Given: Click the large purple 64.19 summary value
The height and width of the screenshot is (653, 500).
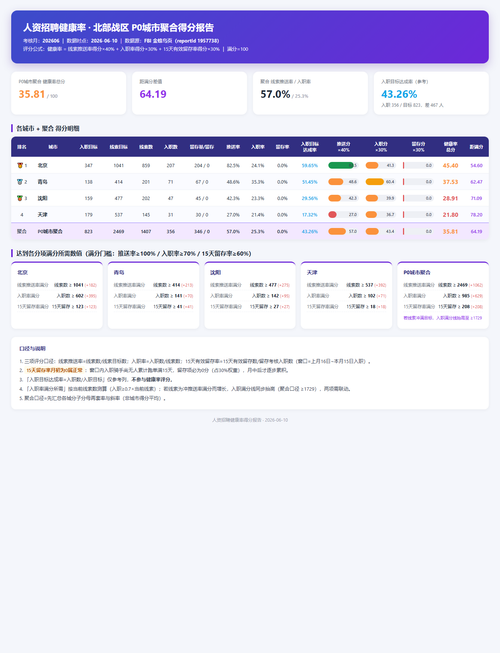Looking at the screenshot, I should coord(153,94).
